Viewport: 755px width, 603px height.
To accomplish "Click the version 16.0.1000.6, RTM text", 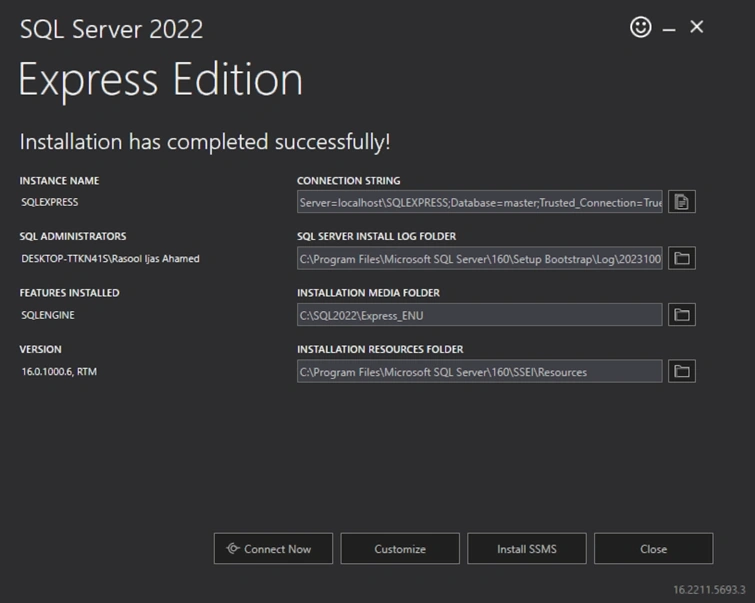I will coord(59,372).
